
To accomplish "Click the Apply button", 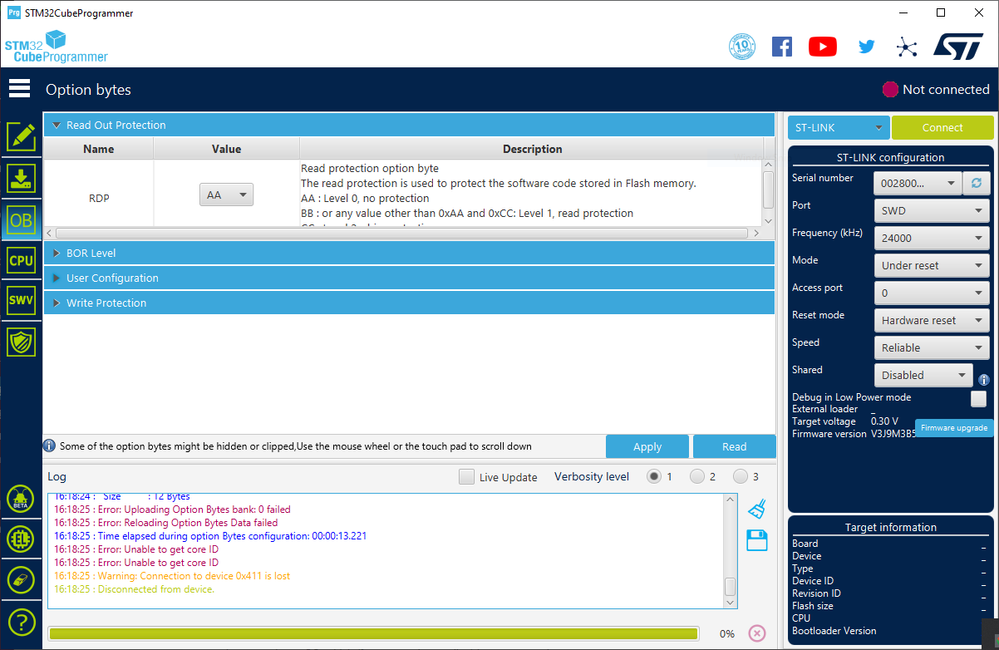I will tap(647, 446).
